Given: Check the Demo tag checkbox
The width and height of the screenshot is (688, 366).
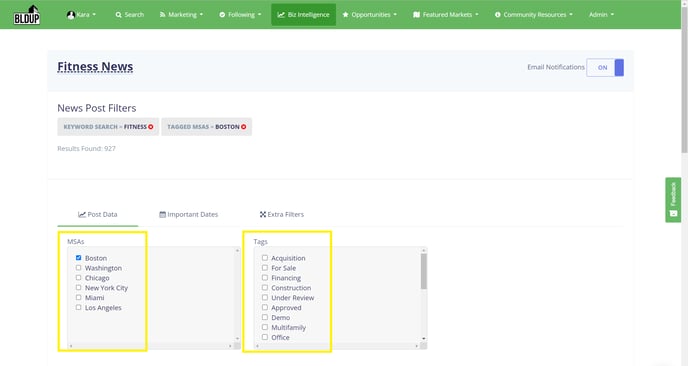Looking at the screenshot, I should click(265, 317).
